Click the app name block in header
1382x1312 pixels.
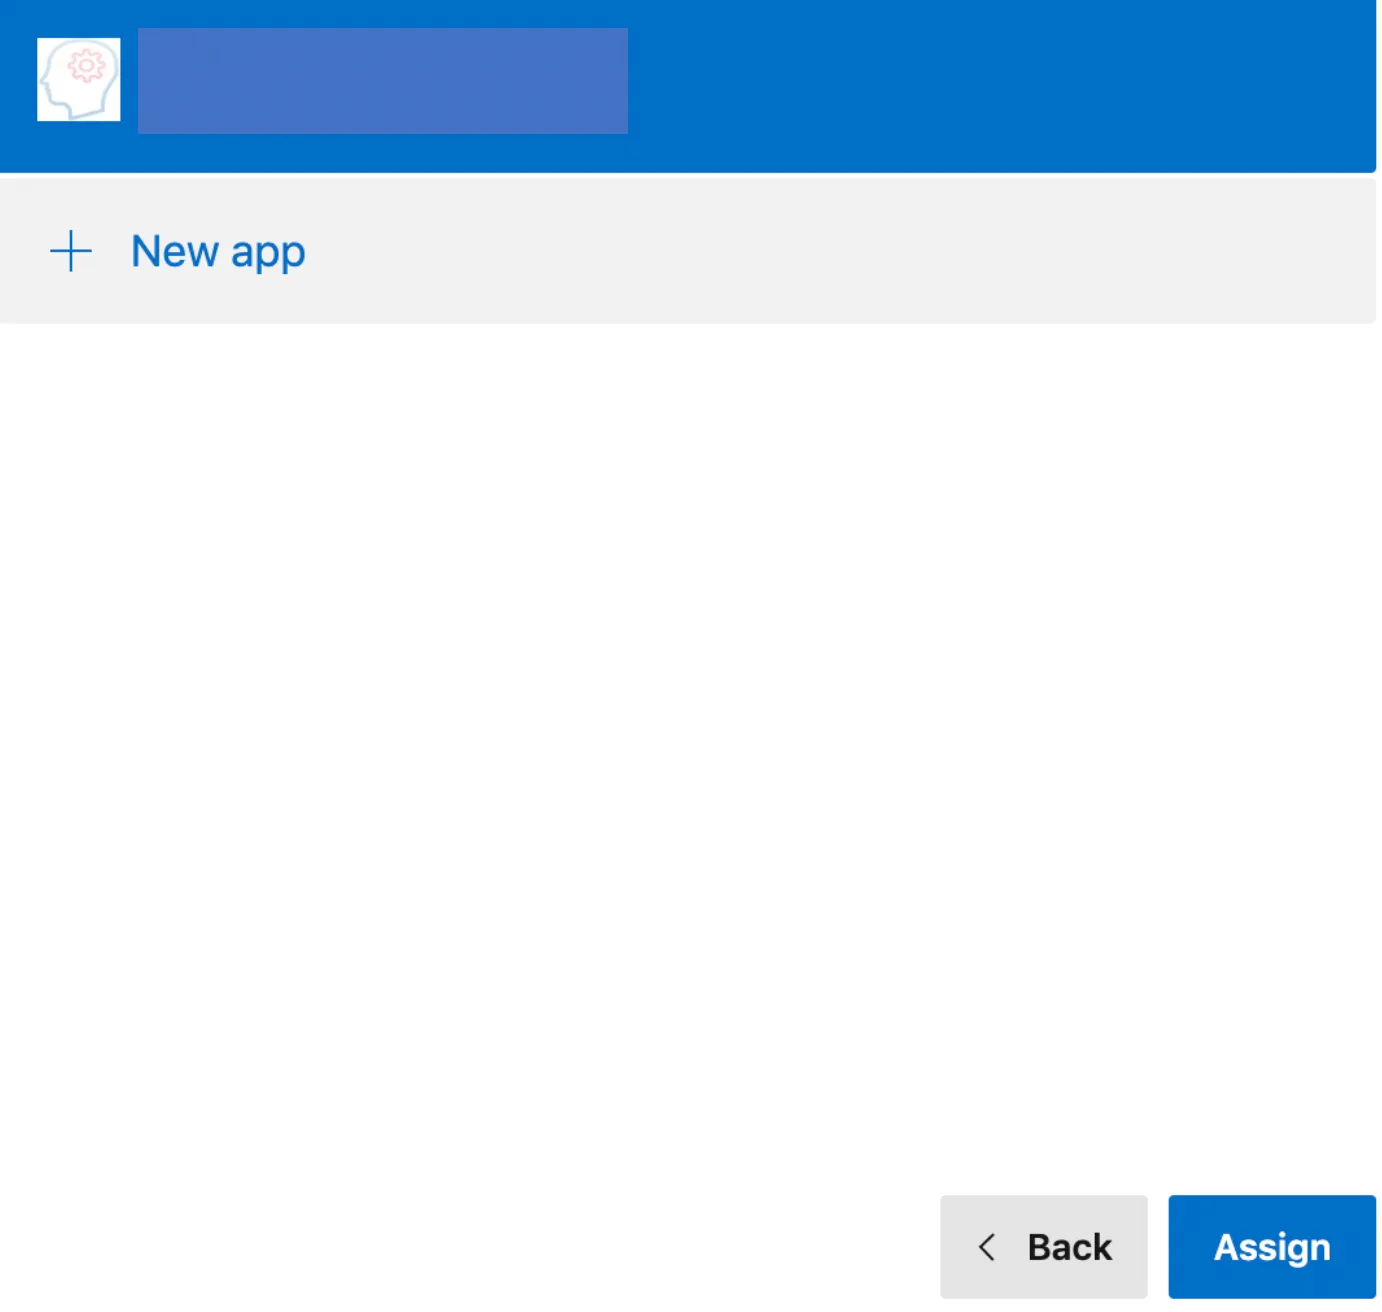click(x=382, y=81)
